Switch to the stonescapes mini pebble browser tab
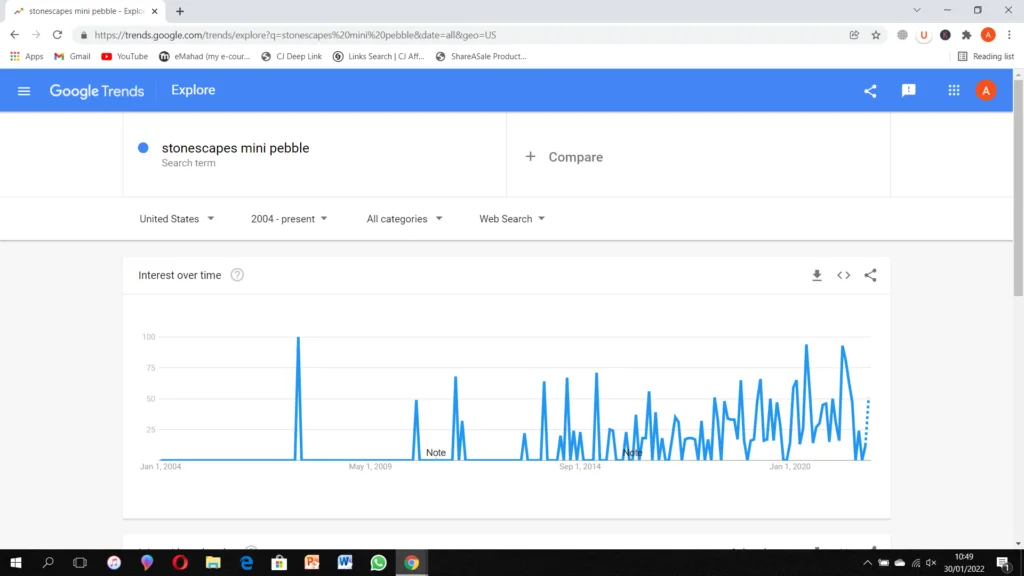The image size is (1024, 576). pyautogui.click(x=86, y=11)
